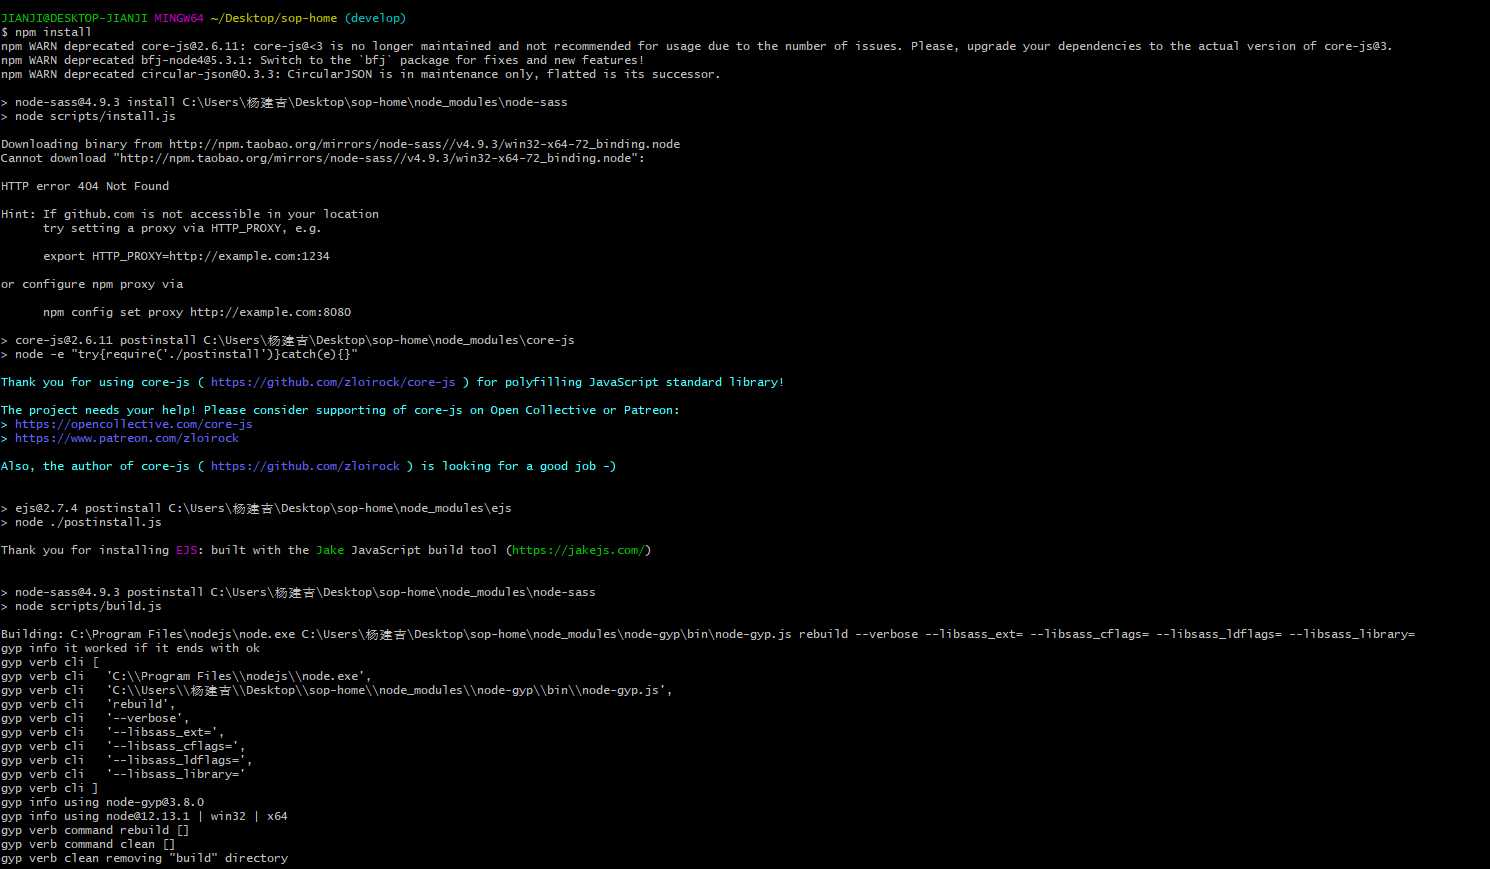
Task: Click the '--libsass_library=' cli argument line
Action: [x=123, y=774]
